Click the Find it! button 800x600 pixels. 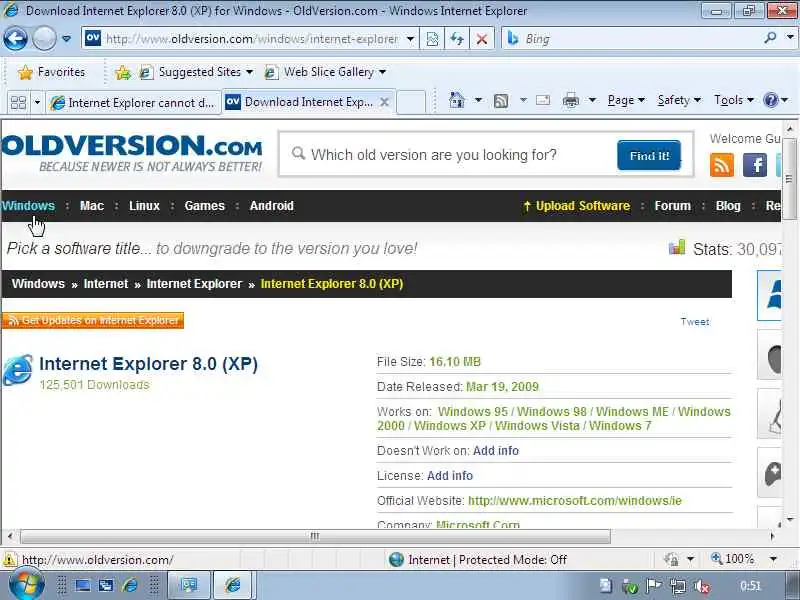point(649,155)
